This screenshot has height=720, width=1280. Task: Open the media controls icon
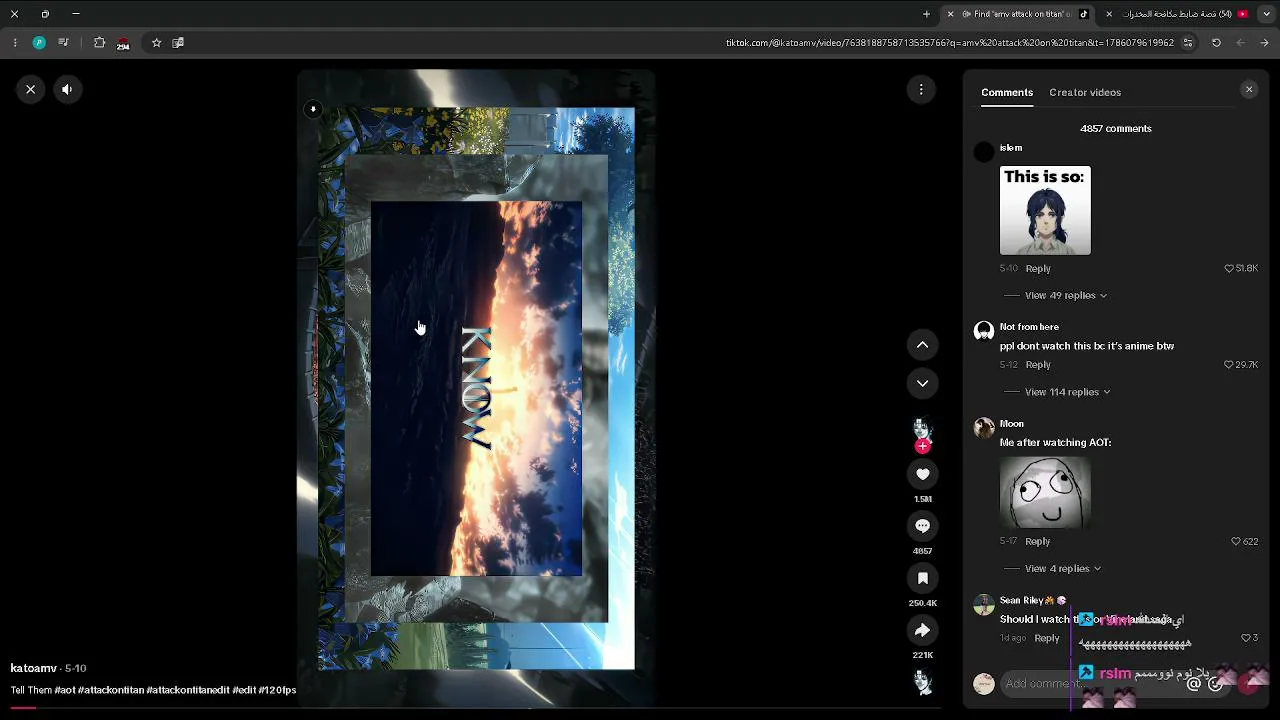[63, 43]
